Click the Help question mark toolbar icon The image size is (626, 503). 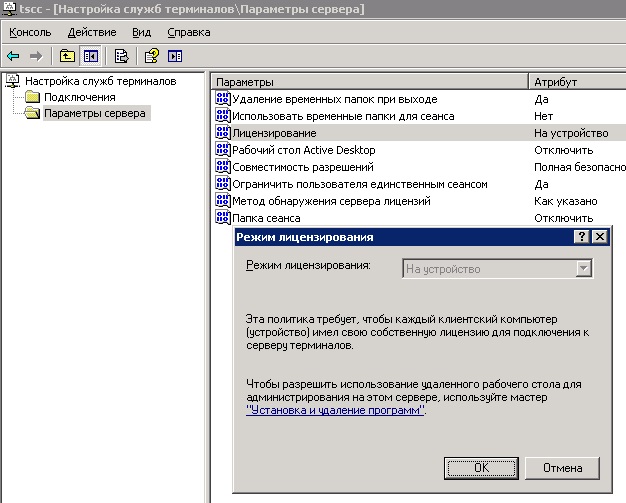click(x=152, y=56)
